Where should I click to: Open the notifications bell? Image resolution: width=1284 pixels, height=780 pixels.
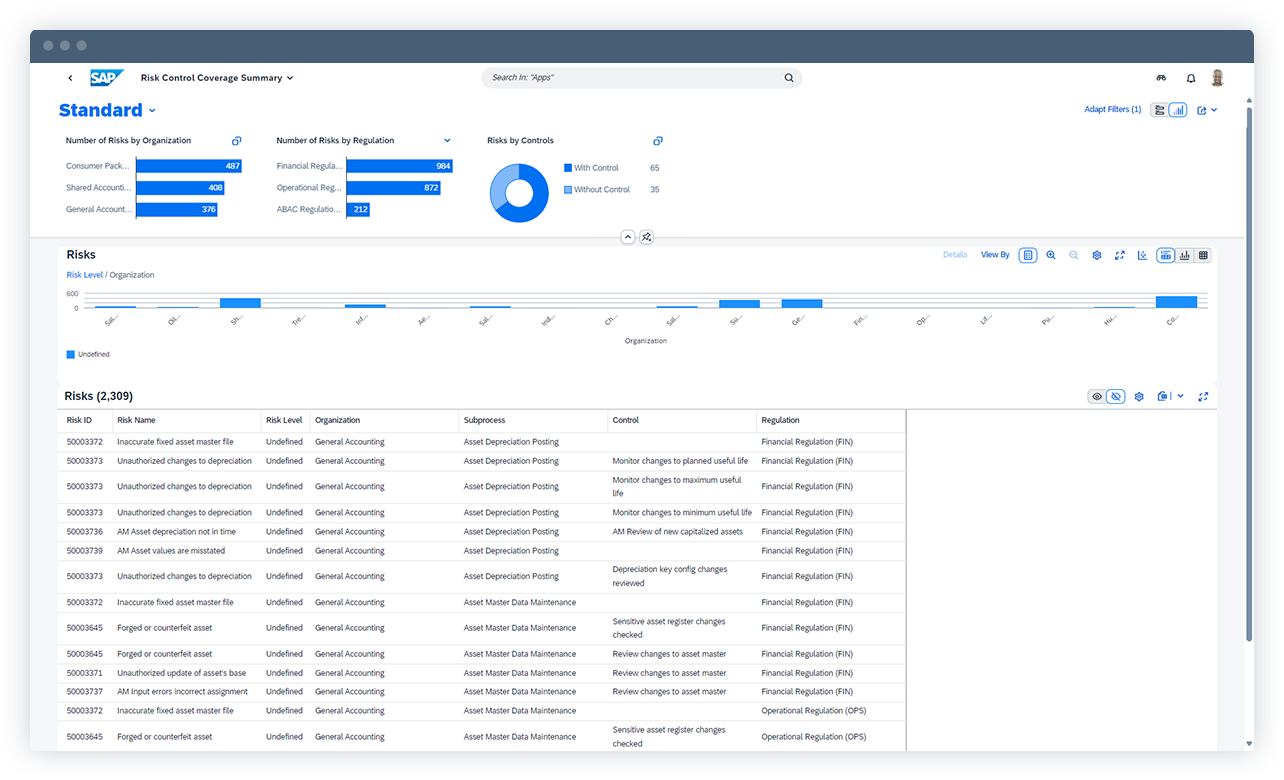tap(1190, 78)
